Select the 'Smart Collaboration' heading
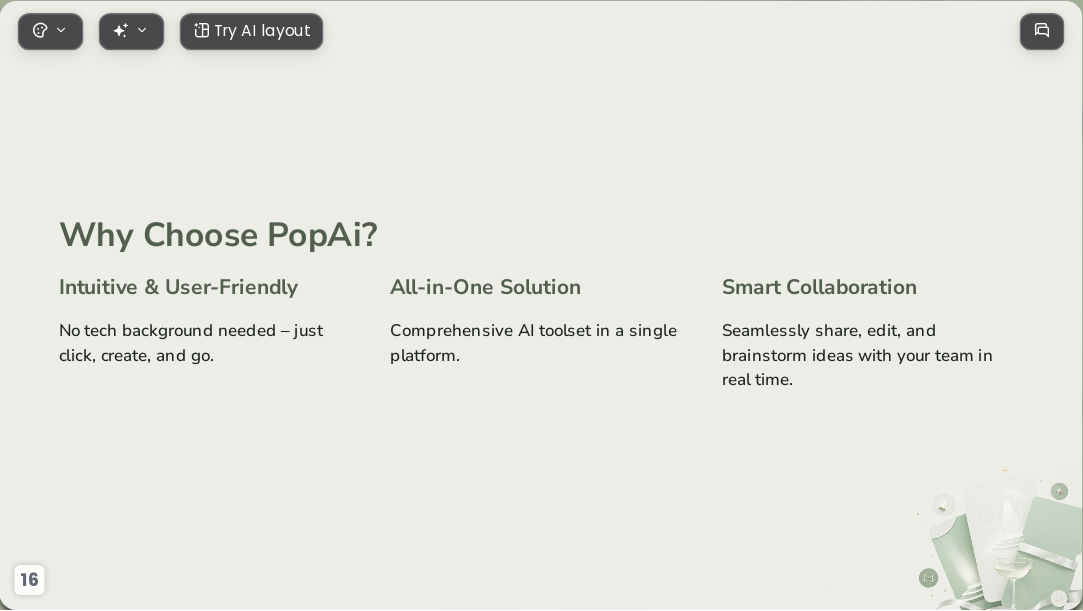This screenshot has width=1083, height=611. point(819,287)
